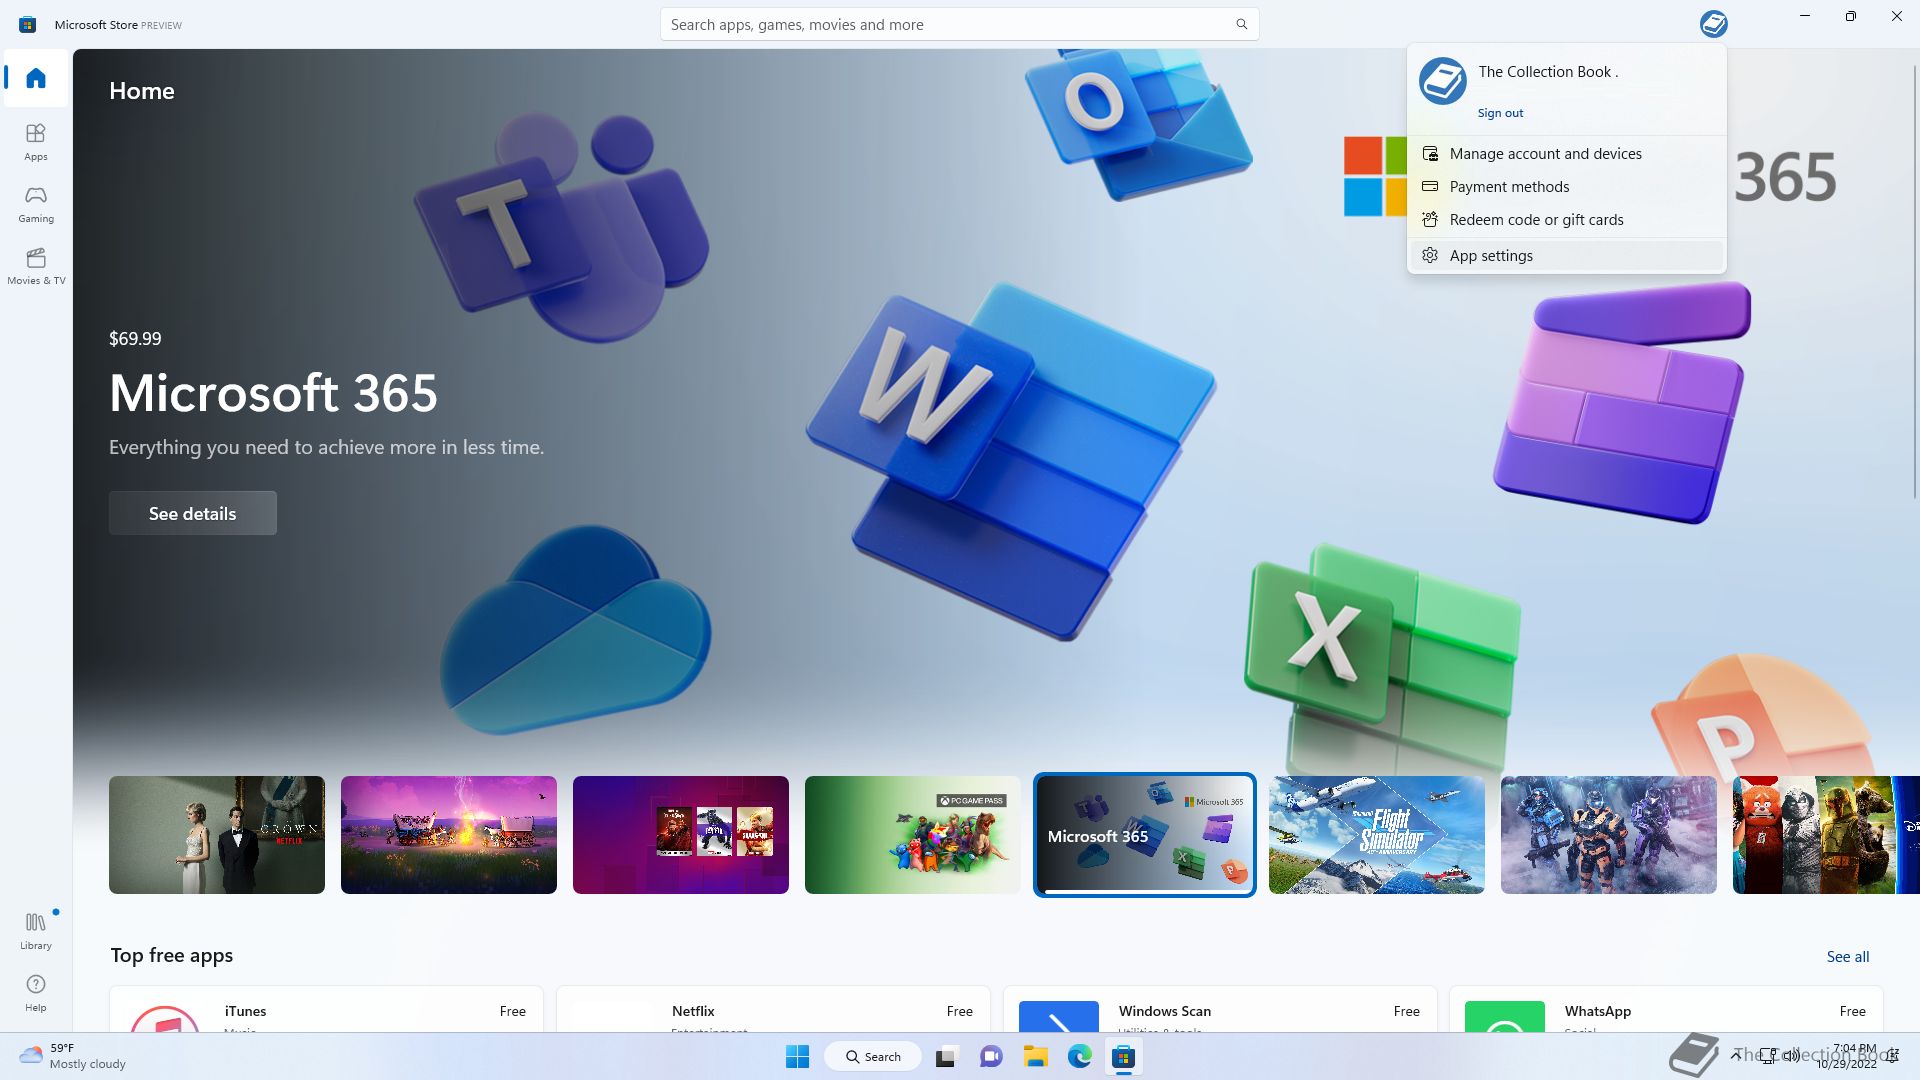Click the Windows Scan app icon
This screenshot has width=1920, height=1080.
(x=1059, y=1016)
